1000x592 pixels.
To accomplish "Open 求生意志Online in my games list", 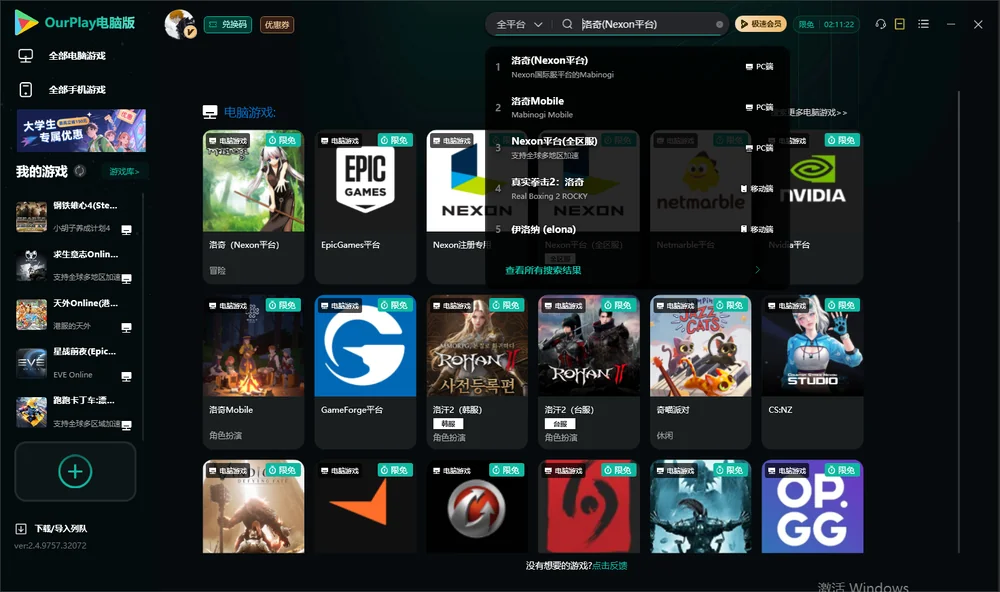I will pyautogui.click(x=75, y=265).
